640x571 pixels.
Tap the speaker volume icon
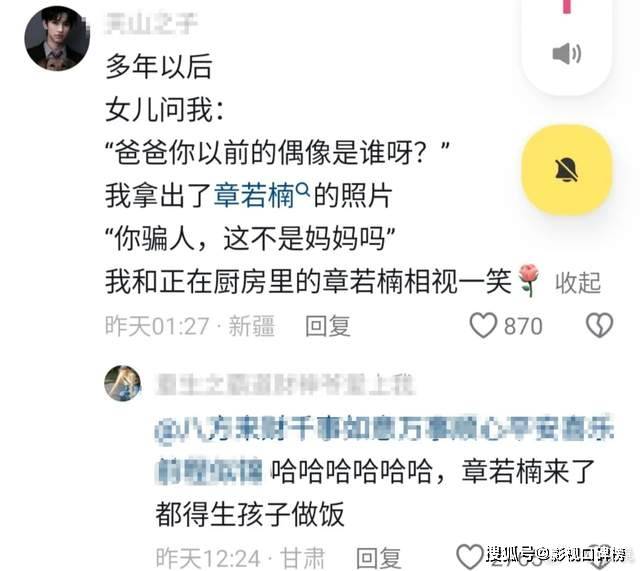(x=567, y=53)
